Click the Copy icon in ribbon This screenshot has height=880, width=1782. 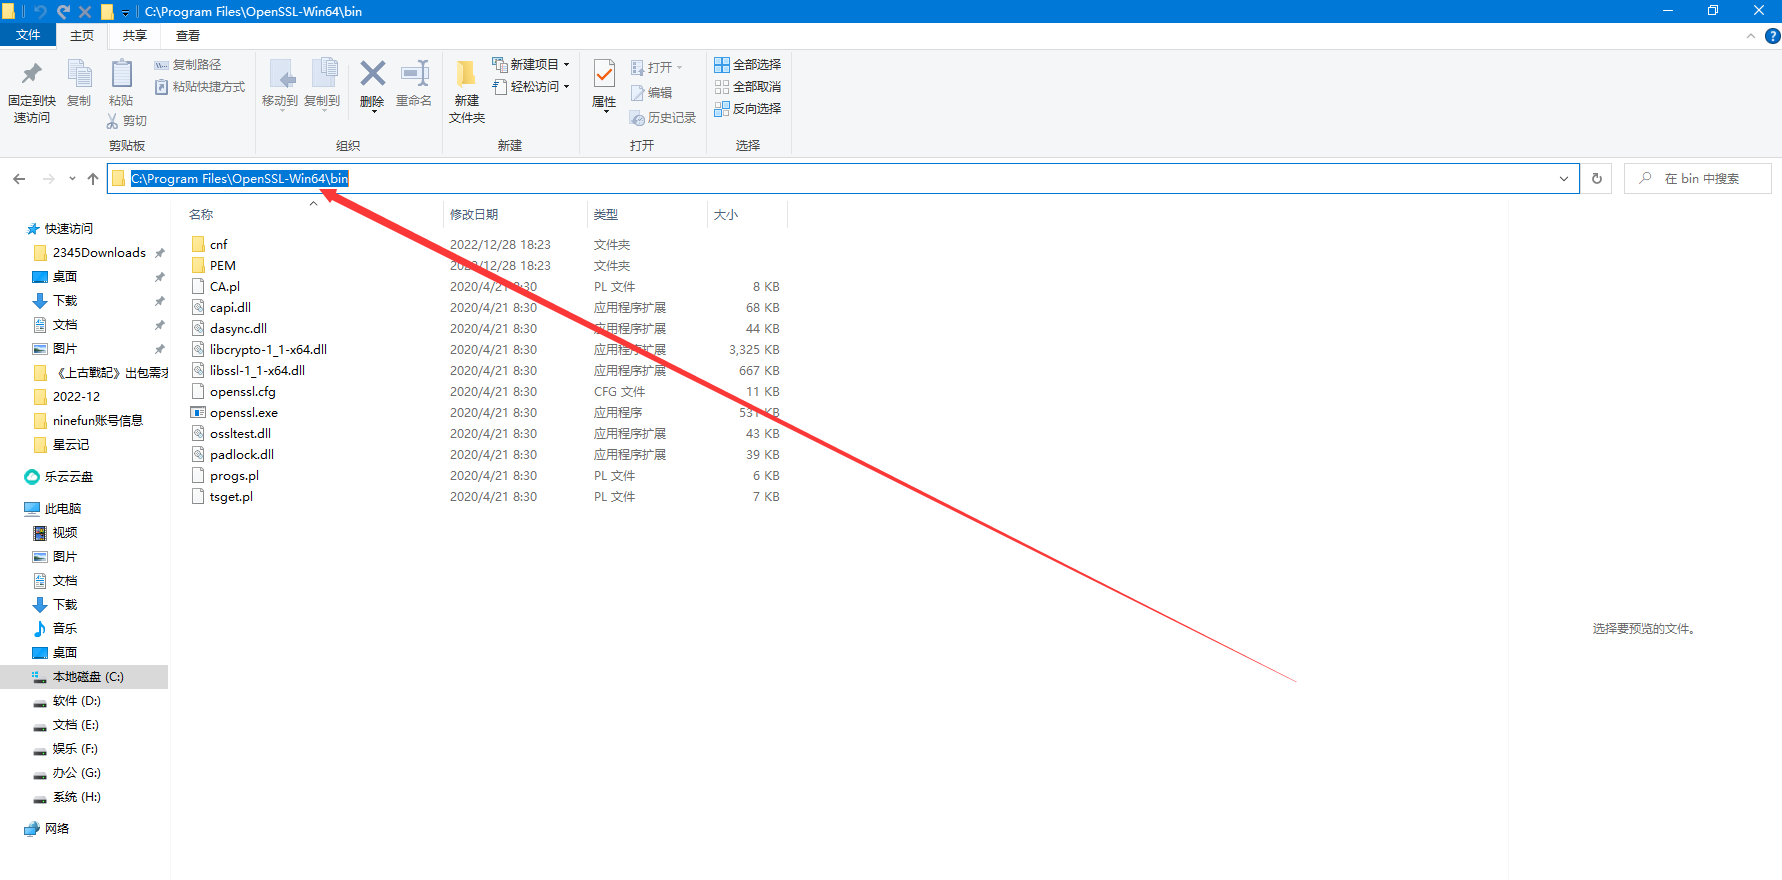(x=79, y=74)
